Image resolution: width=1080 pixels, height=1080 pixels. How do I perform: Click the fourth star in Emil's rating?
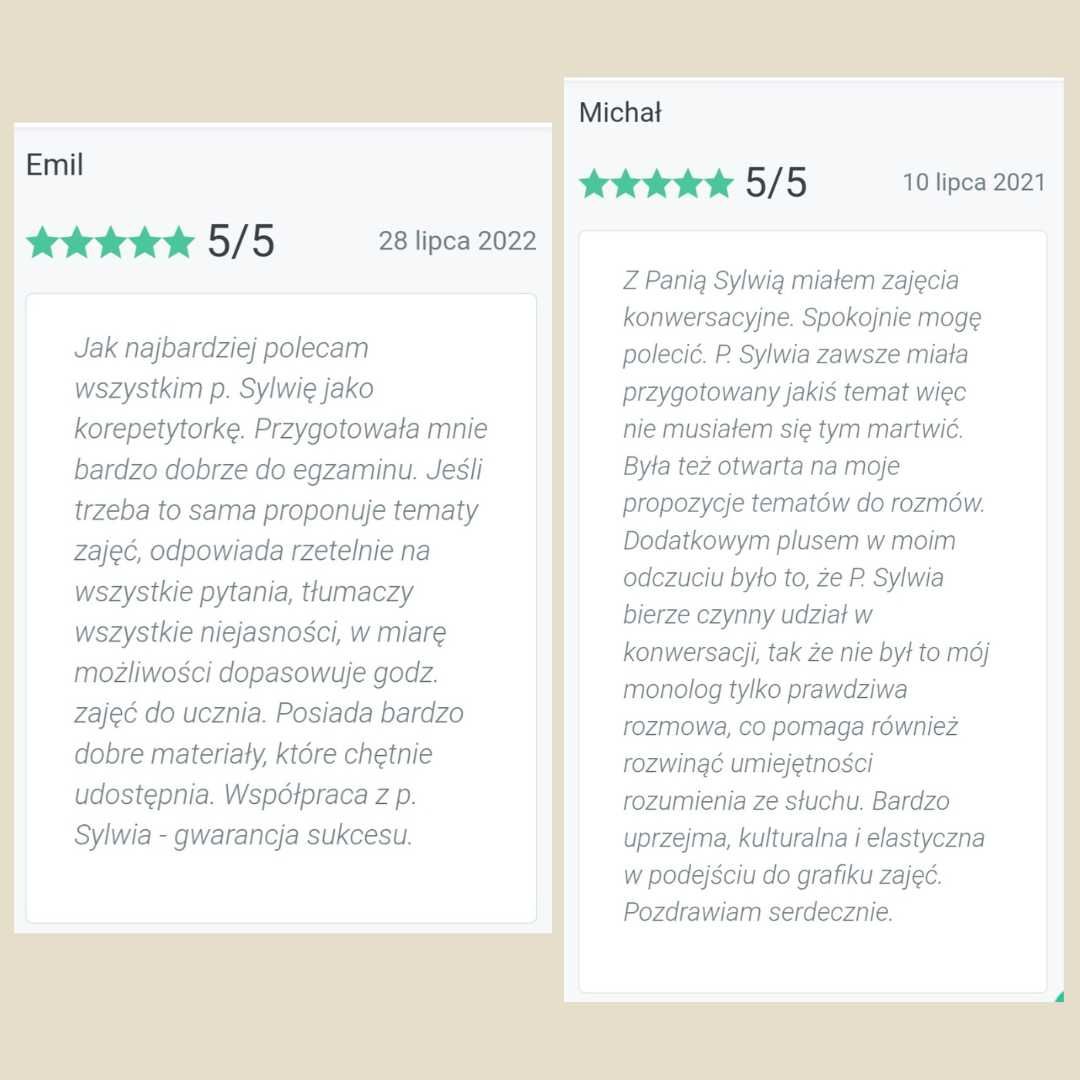pos(145,242)
